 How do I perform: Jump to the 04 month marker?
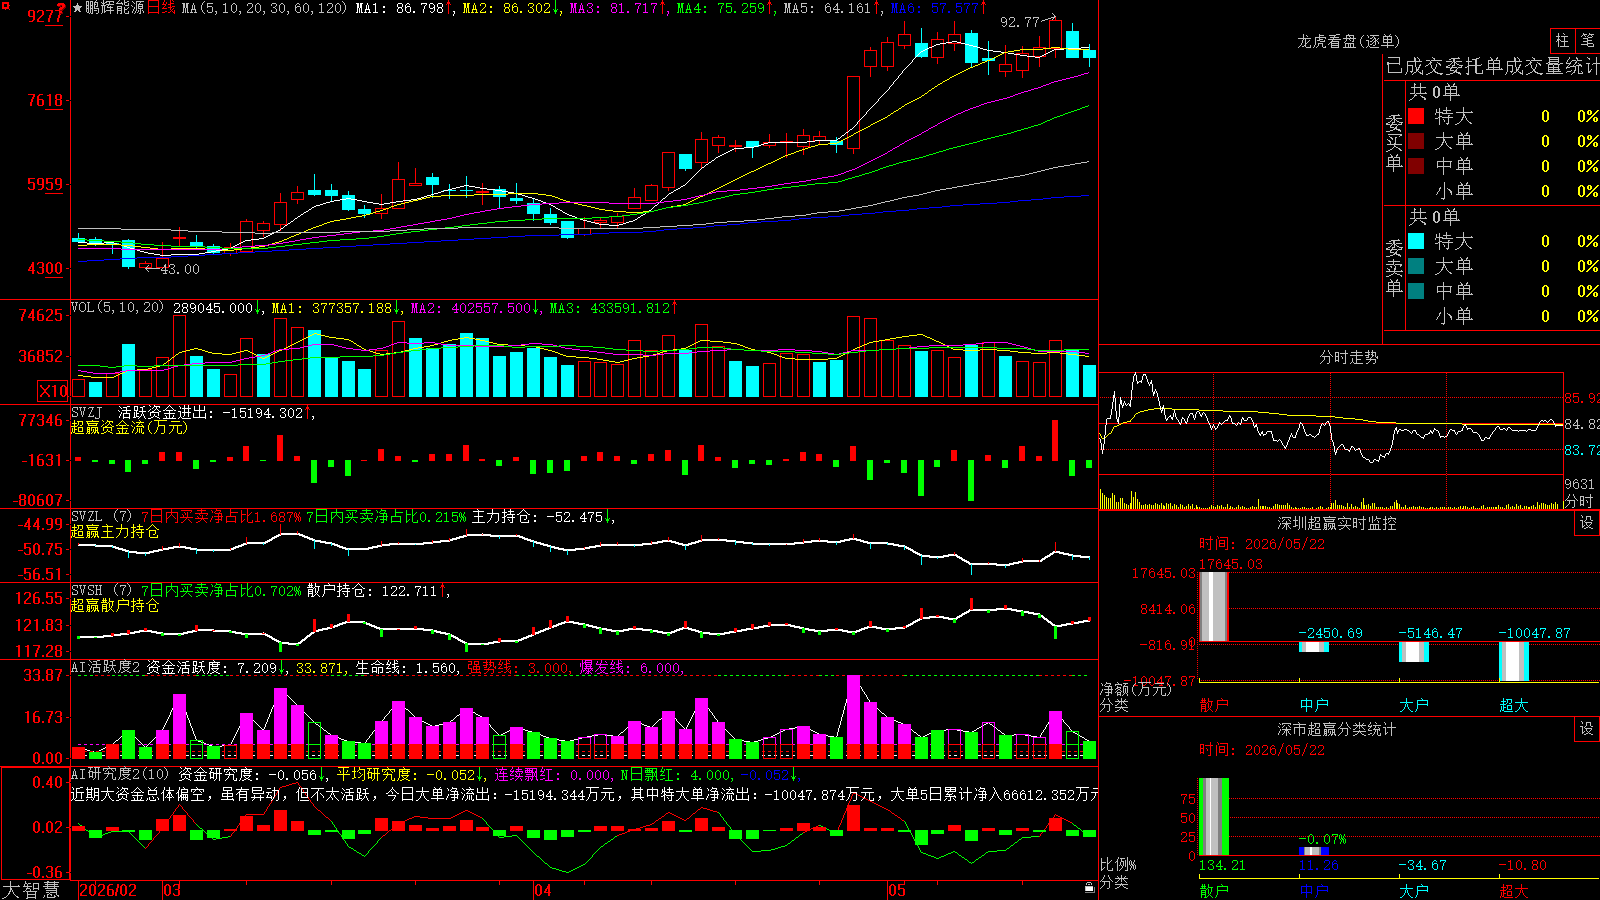pyautogui.click(x=542, y=890)
